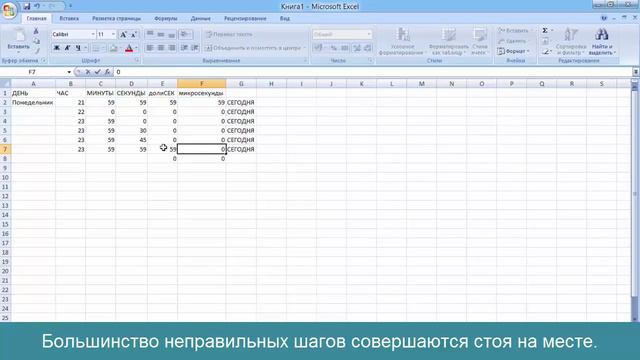The width and height of the screenshot is (640, 360).
Task: Decrease font size with the small A
Action: [x=133, y=35]
